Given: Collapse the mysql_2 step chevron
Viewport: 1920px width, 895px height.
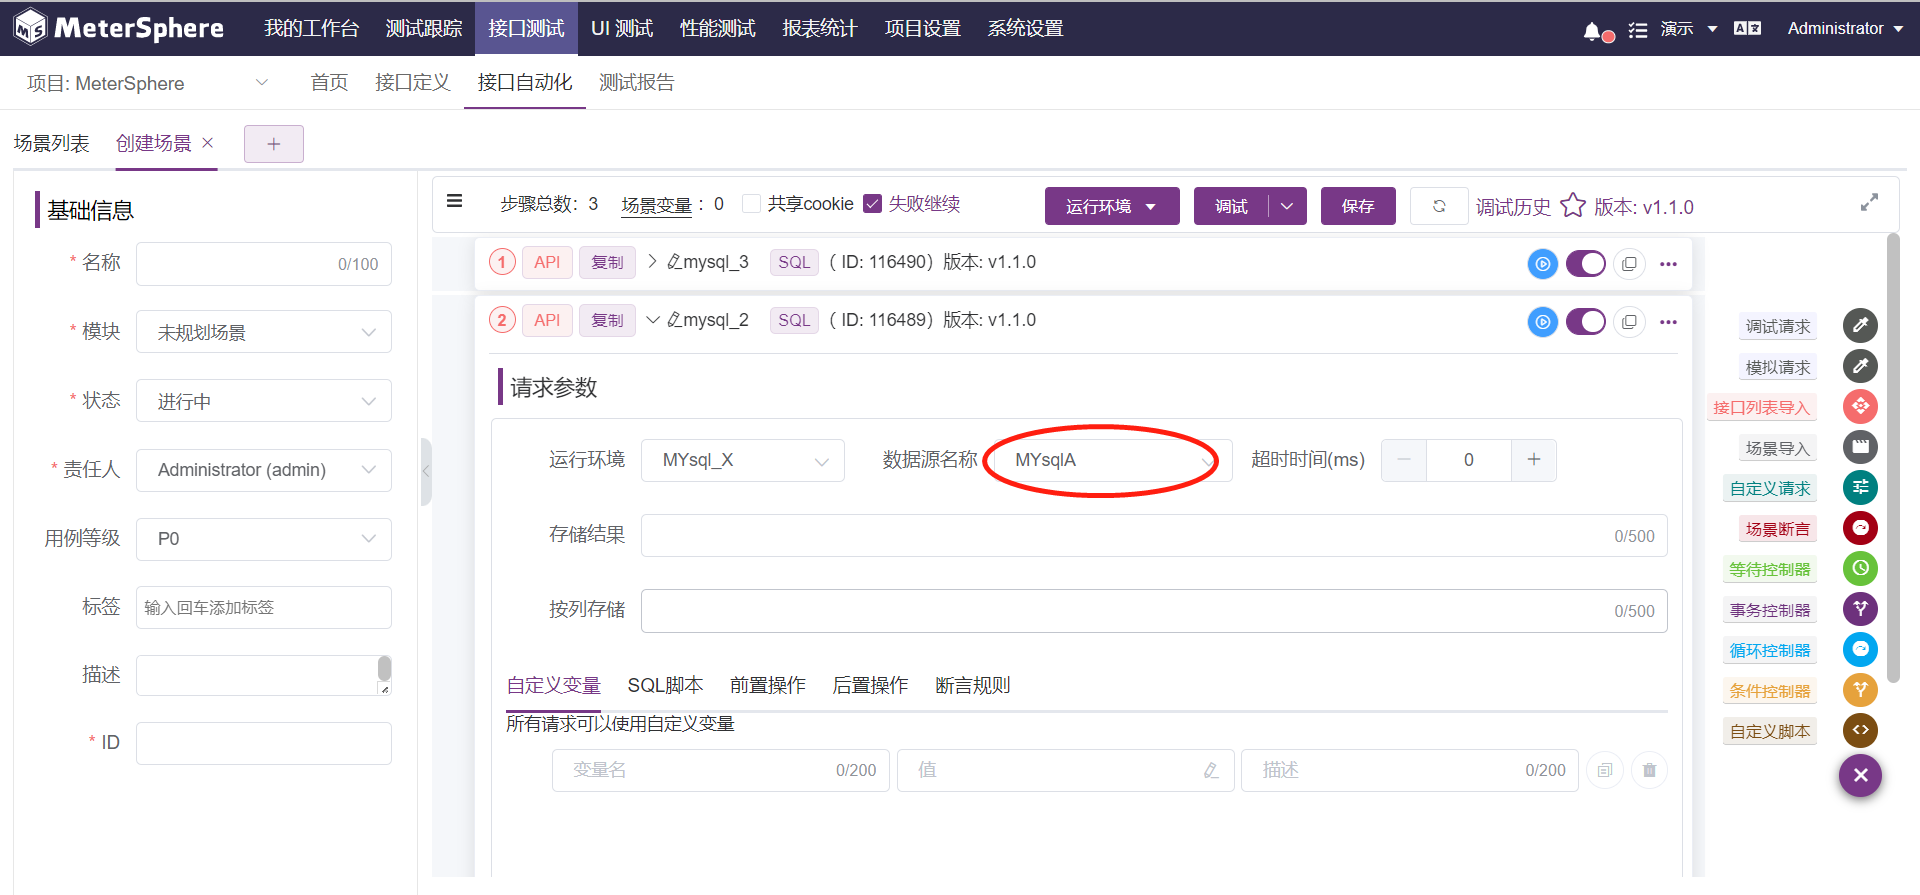Looking at the screenshot, I should [653, 320].
